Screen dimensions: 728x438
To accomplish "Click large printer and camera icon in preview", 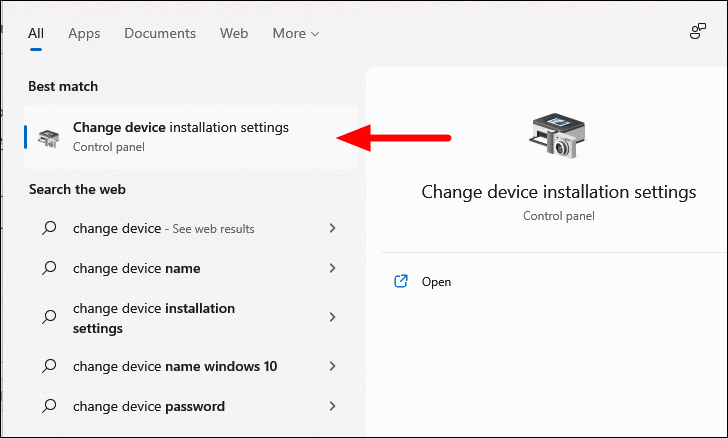I will [x=557, y=135].
